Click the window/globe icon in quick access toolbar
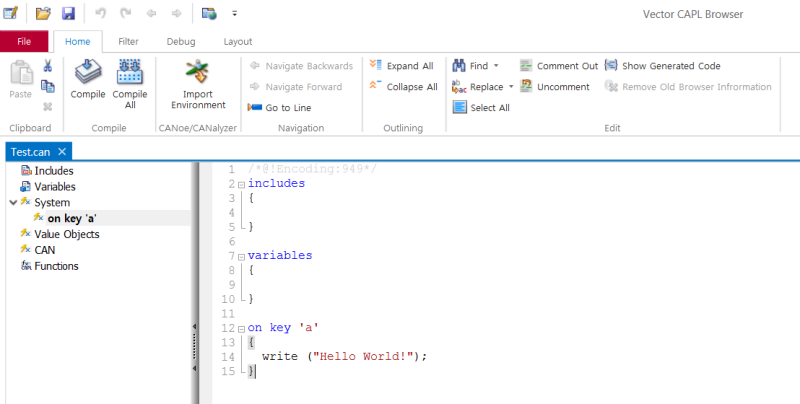Screen dimensions: 800x404 (x=209, y=13)
